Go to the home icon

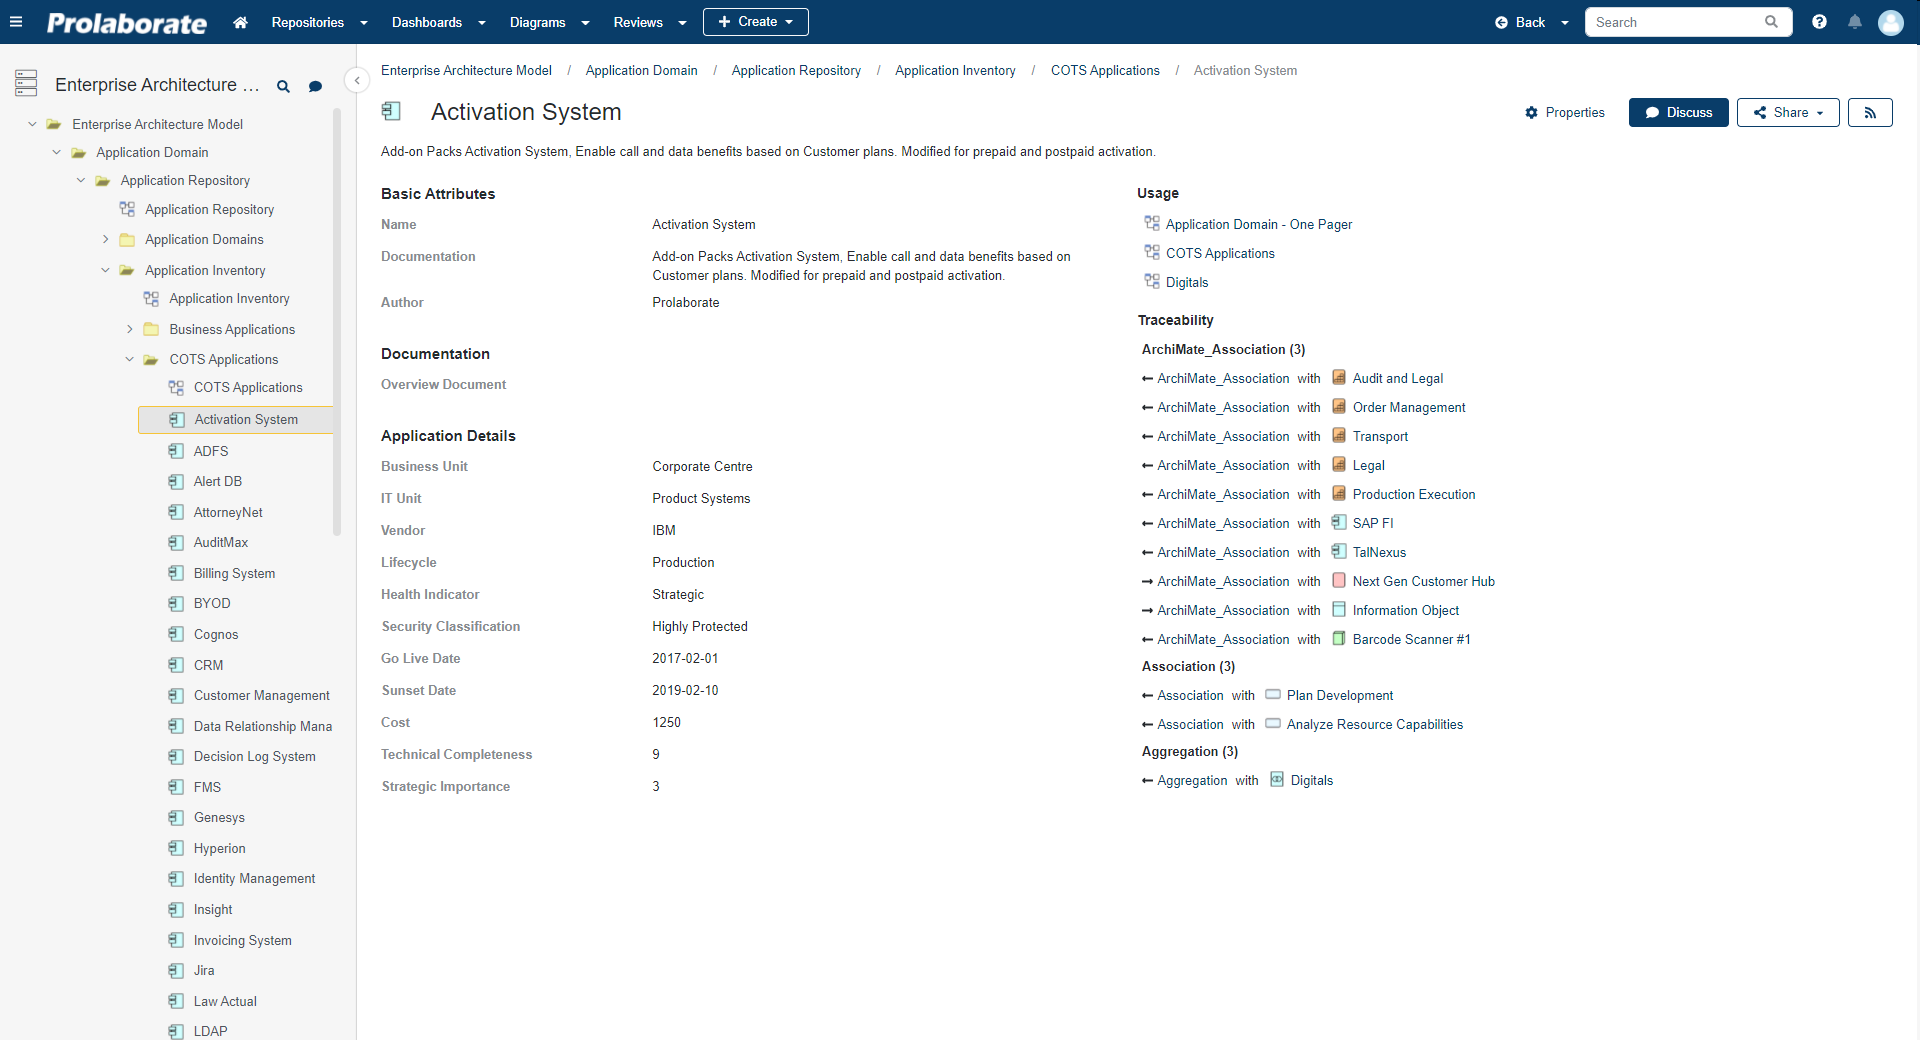coord(240,22)
